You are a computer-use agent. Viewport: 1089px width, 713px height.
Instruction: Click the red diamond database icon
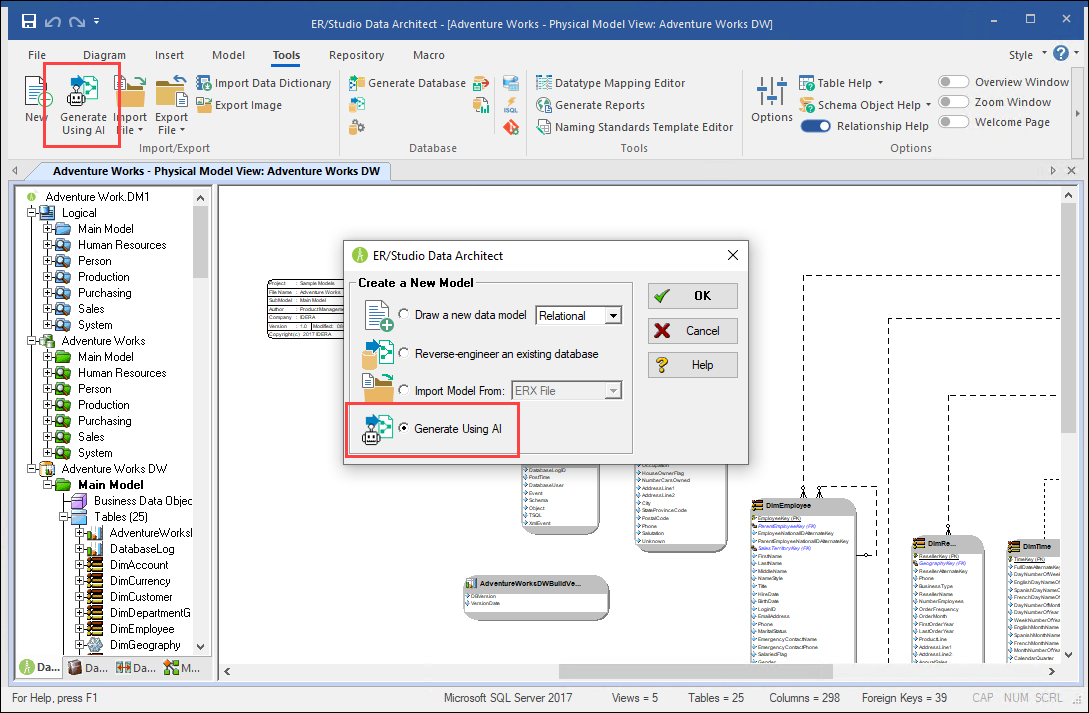pos(511,127)
